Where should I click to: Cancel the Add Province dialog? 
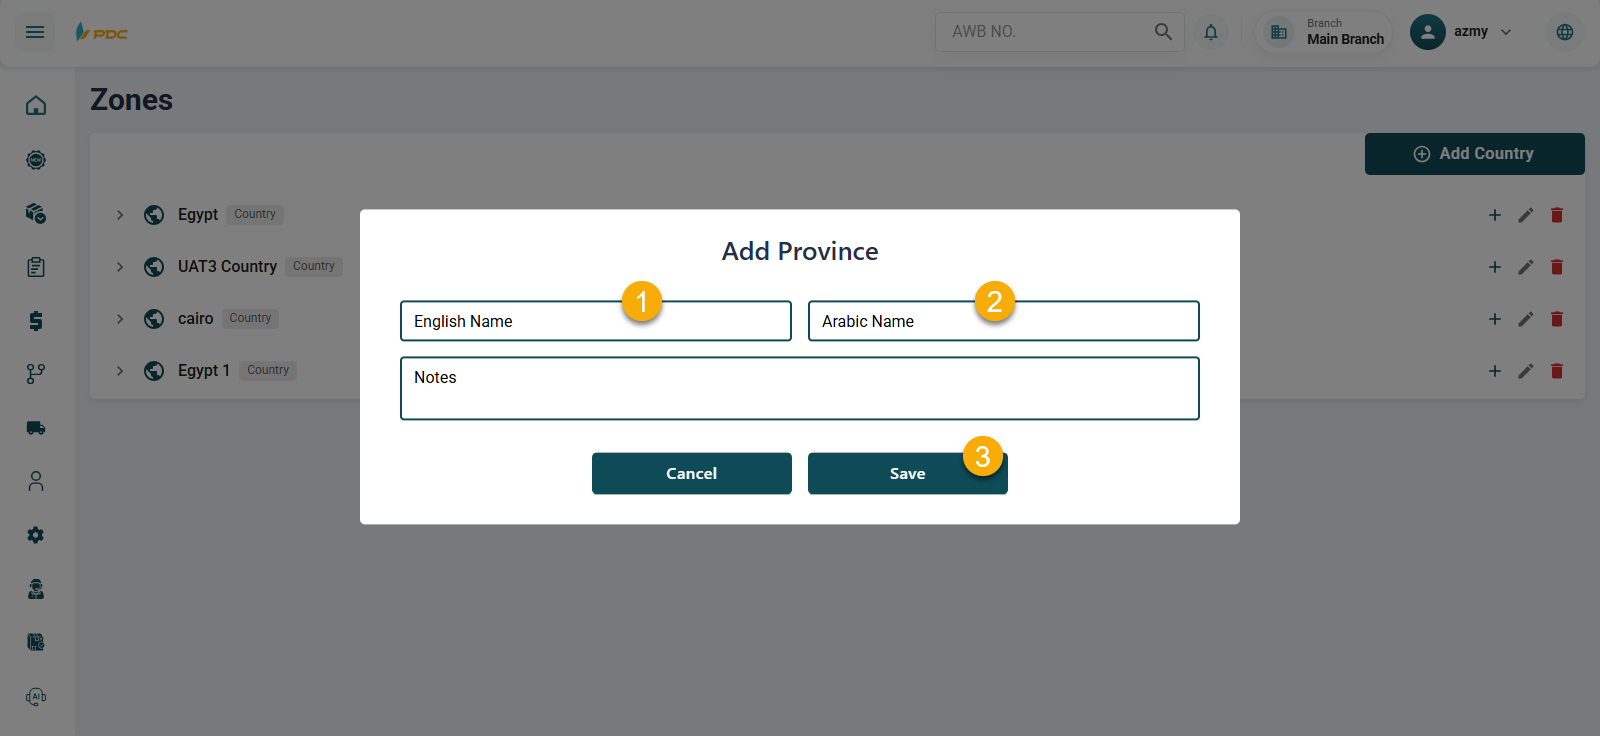pos(691,474)
